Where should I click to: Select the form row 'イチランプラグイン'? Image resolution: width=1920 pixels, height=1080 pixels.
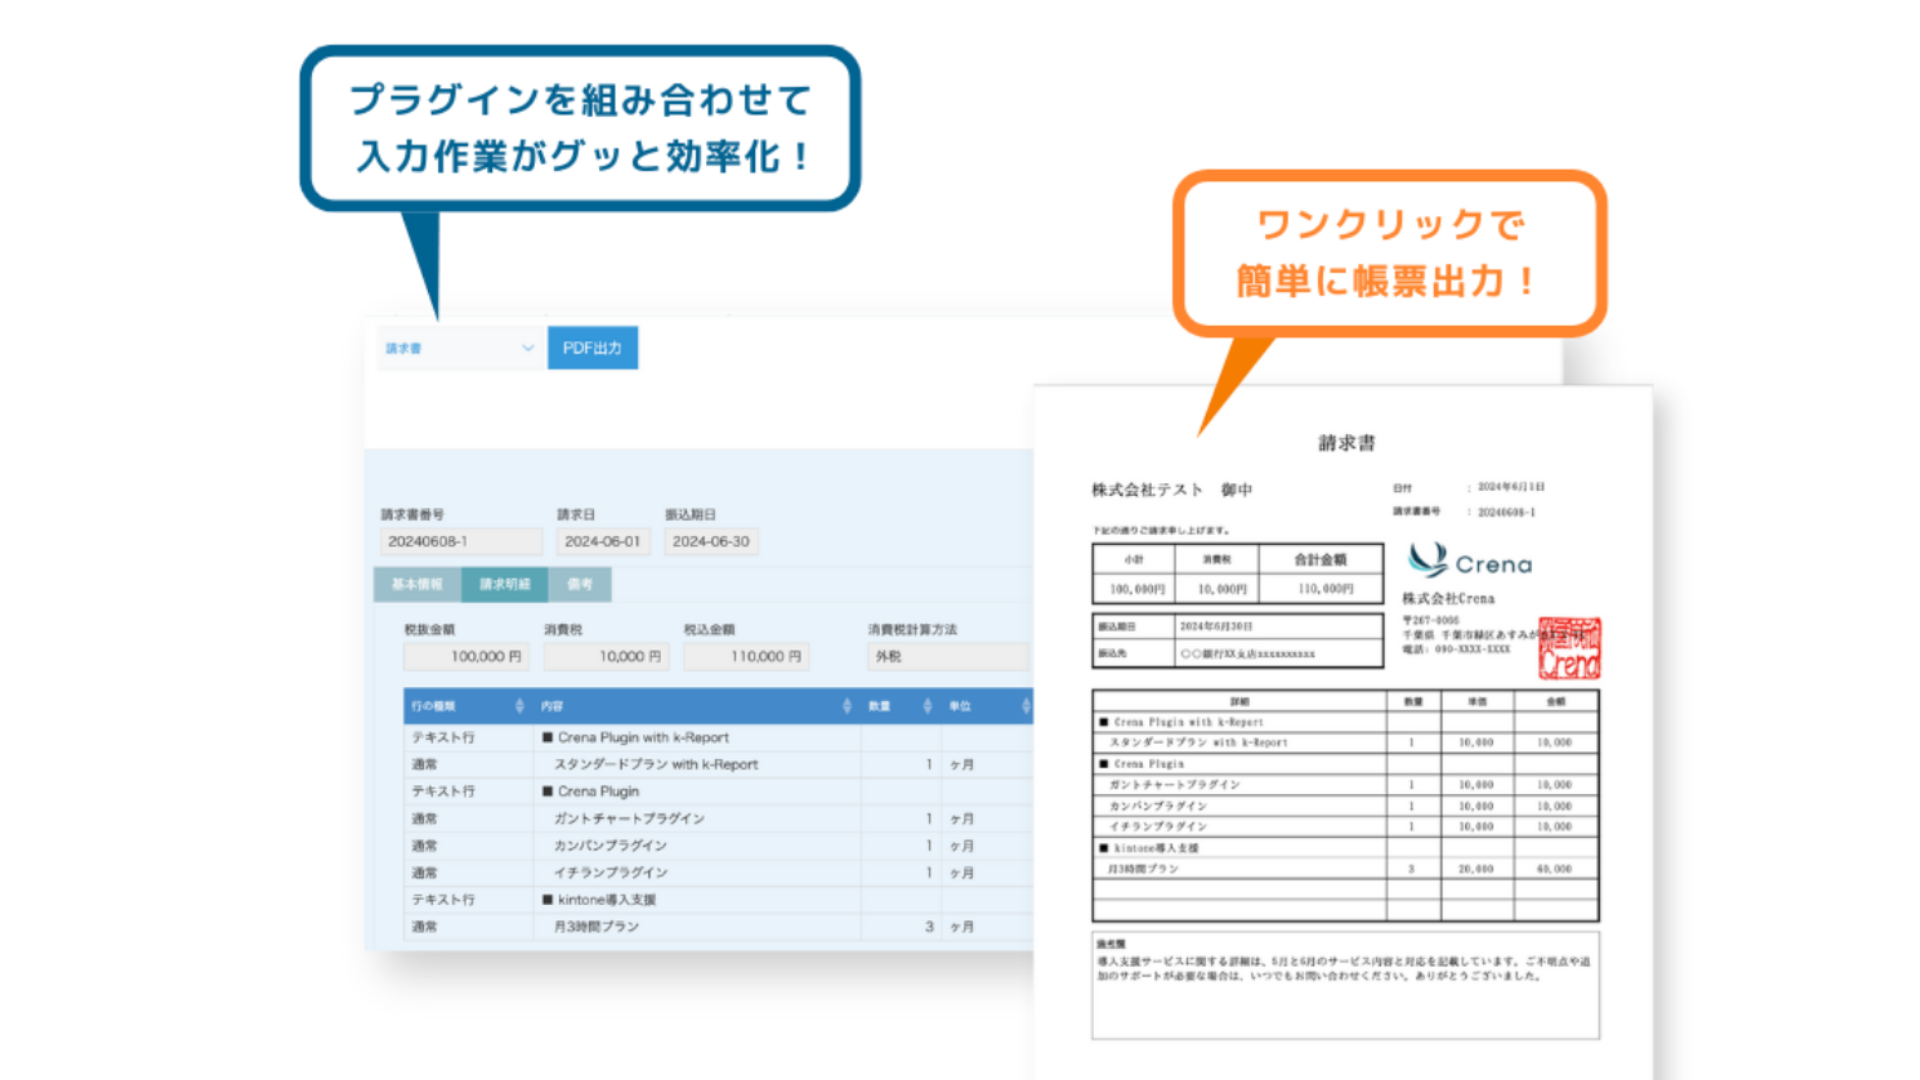[x=718, y=872]
